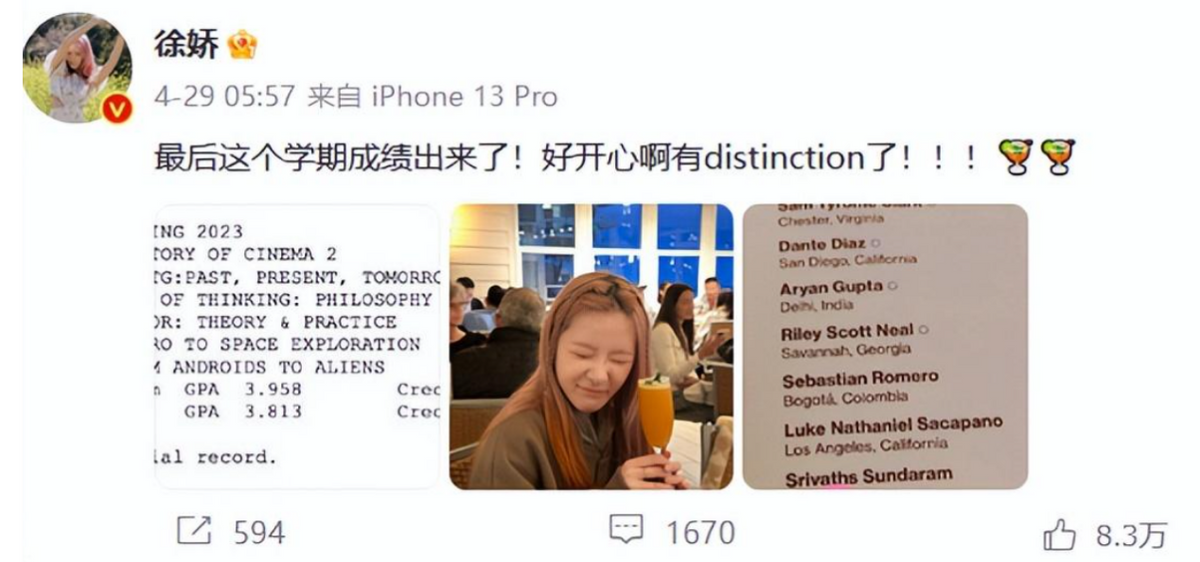Click the 4-29 05:57 timestamp
1200x562 pixels.
225,97
